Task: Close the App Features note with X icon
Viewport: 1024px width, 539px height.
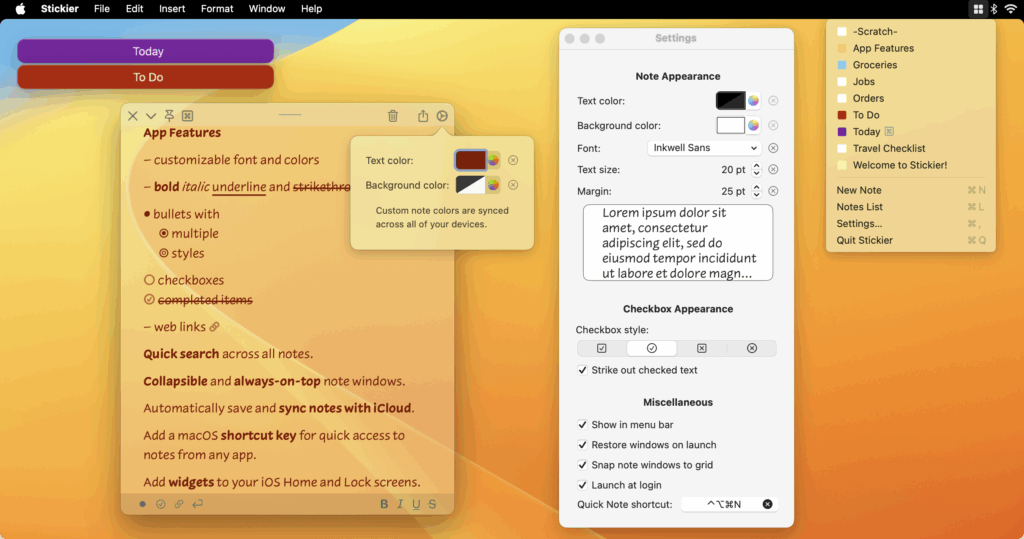Action: pyautogui.click(x=133, y=116)
